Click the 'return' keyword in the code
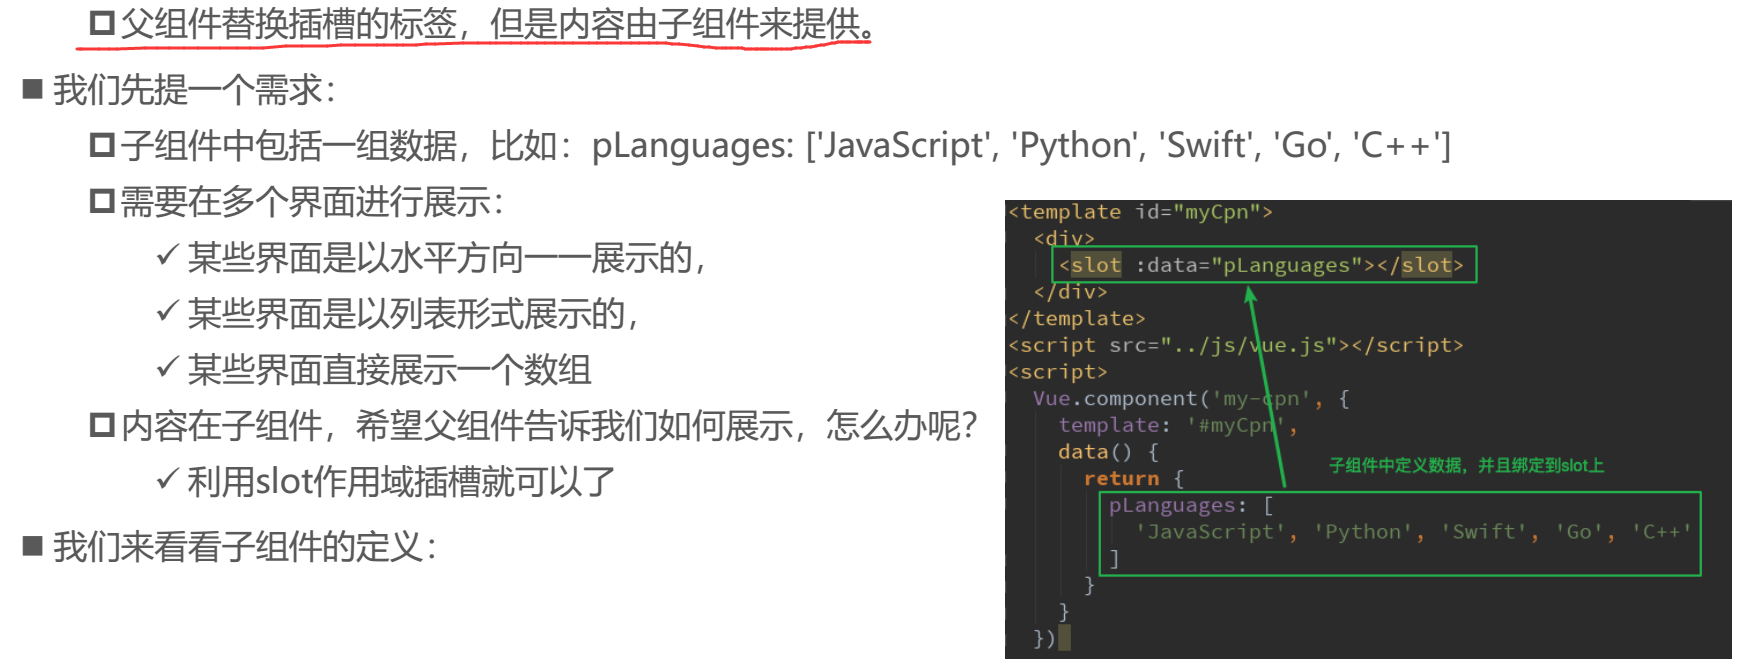The width and height of the screenshot is (1741, 668). 1121,479
